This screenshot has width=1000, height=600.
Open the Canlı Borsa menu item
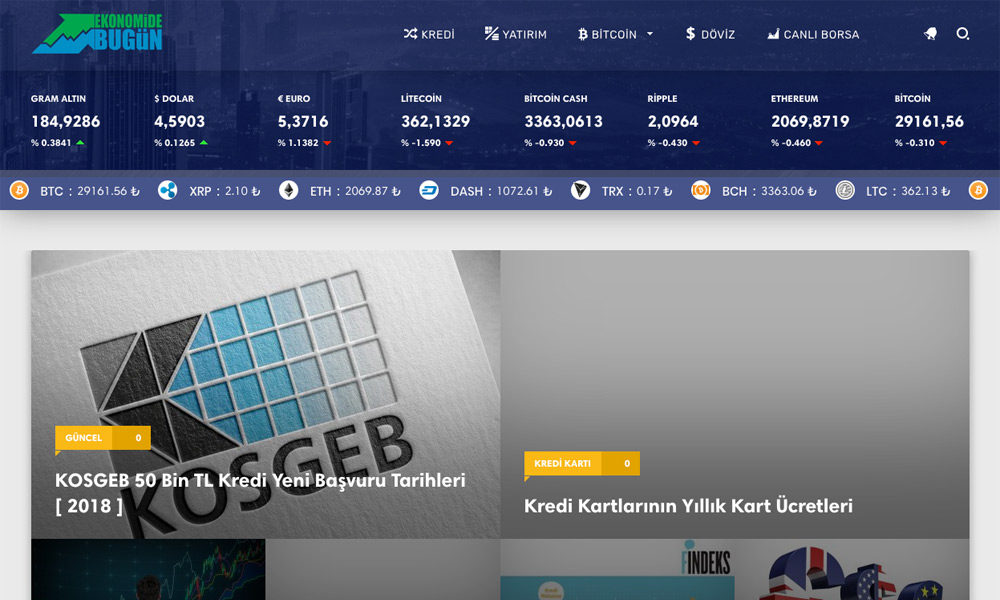coord(813,34)
